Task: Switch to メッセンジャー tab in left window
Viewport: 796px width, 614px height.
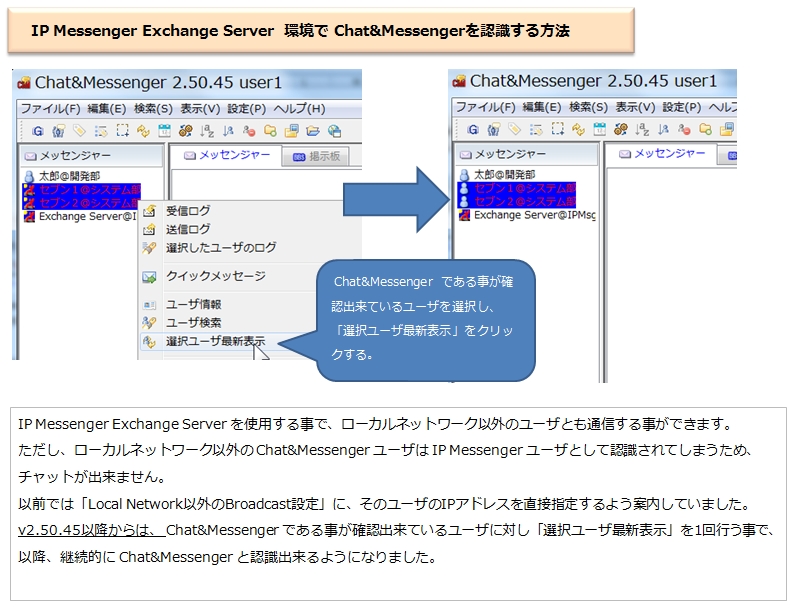Action: point(227,155)
